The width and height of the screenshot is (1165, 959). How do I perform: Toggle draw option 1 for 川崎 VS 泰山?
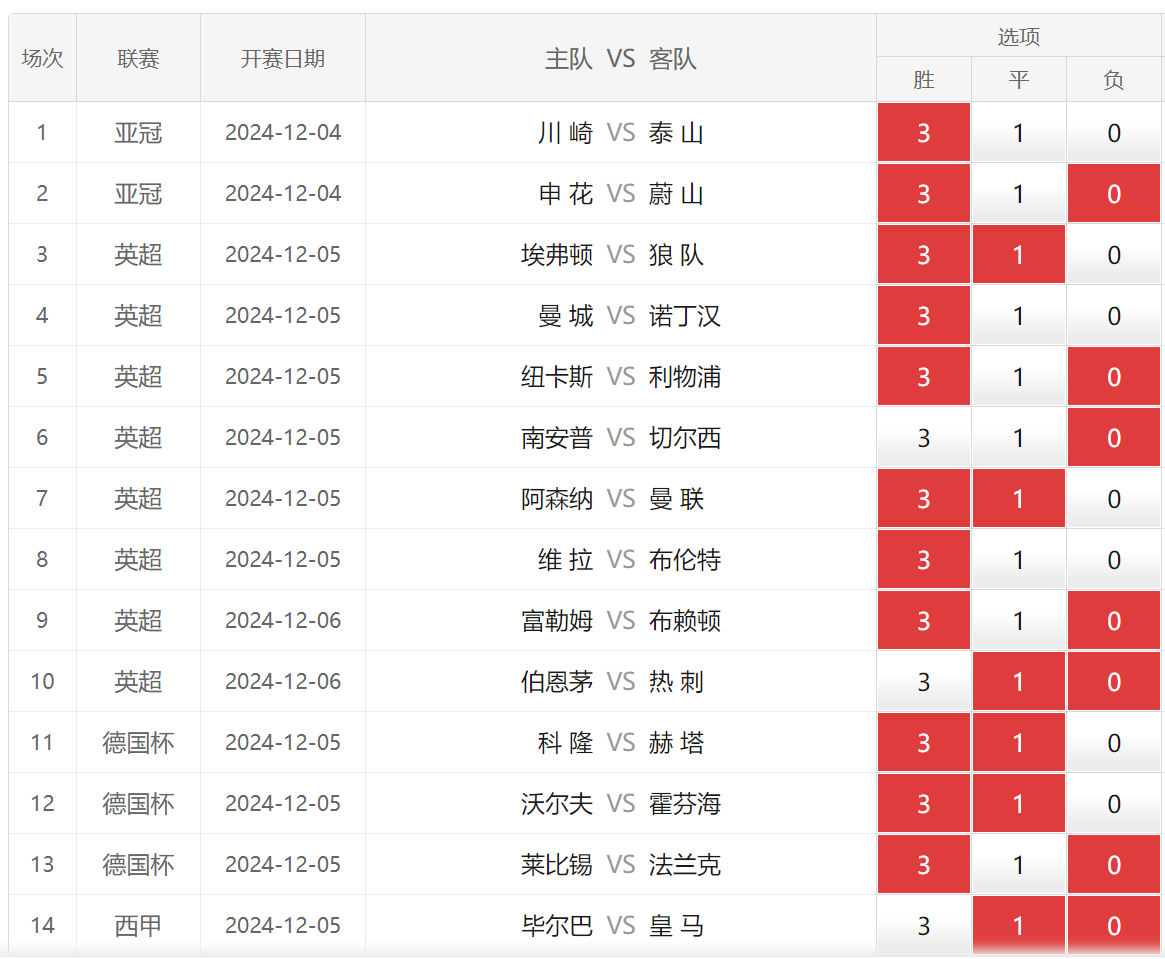coord(1019,133)
